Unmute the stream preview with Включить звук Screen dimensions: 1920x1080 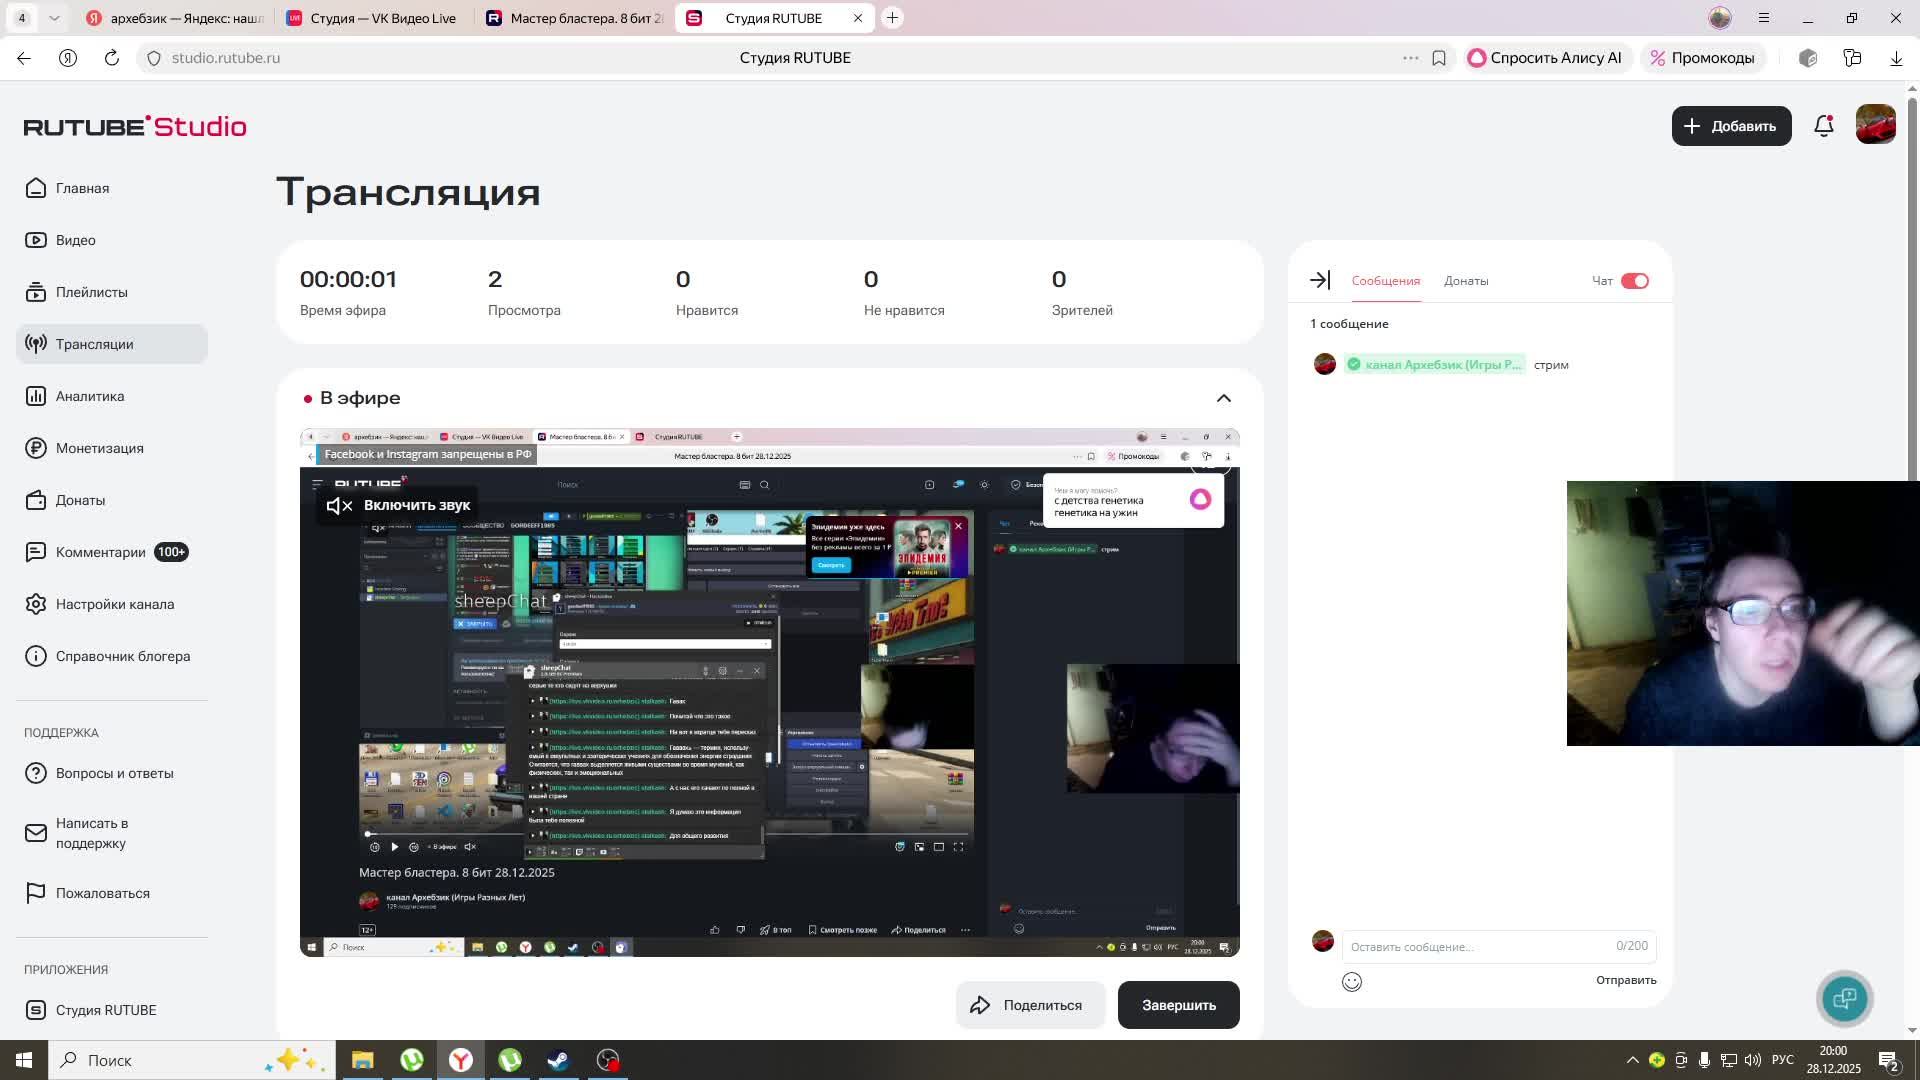[398, 505]
